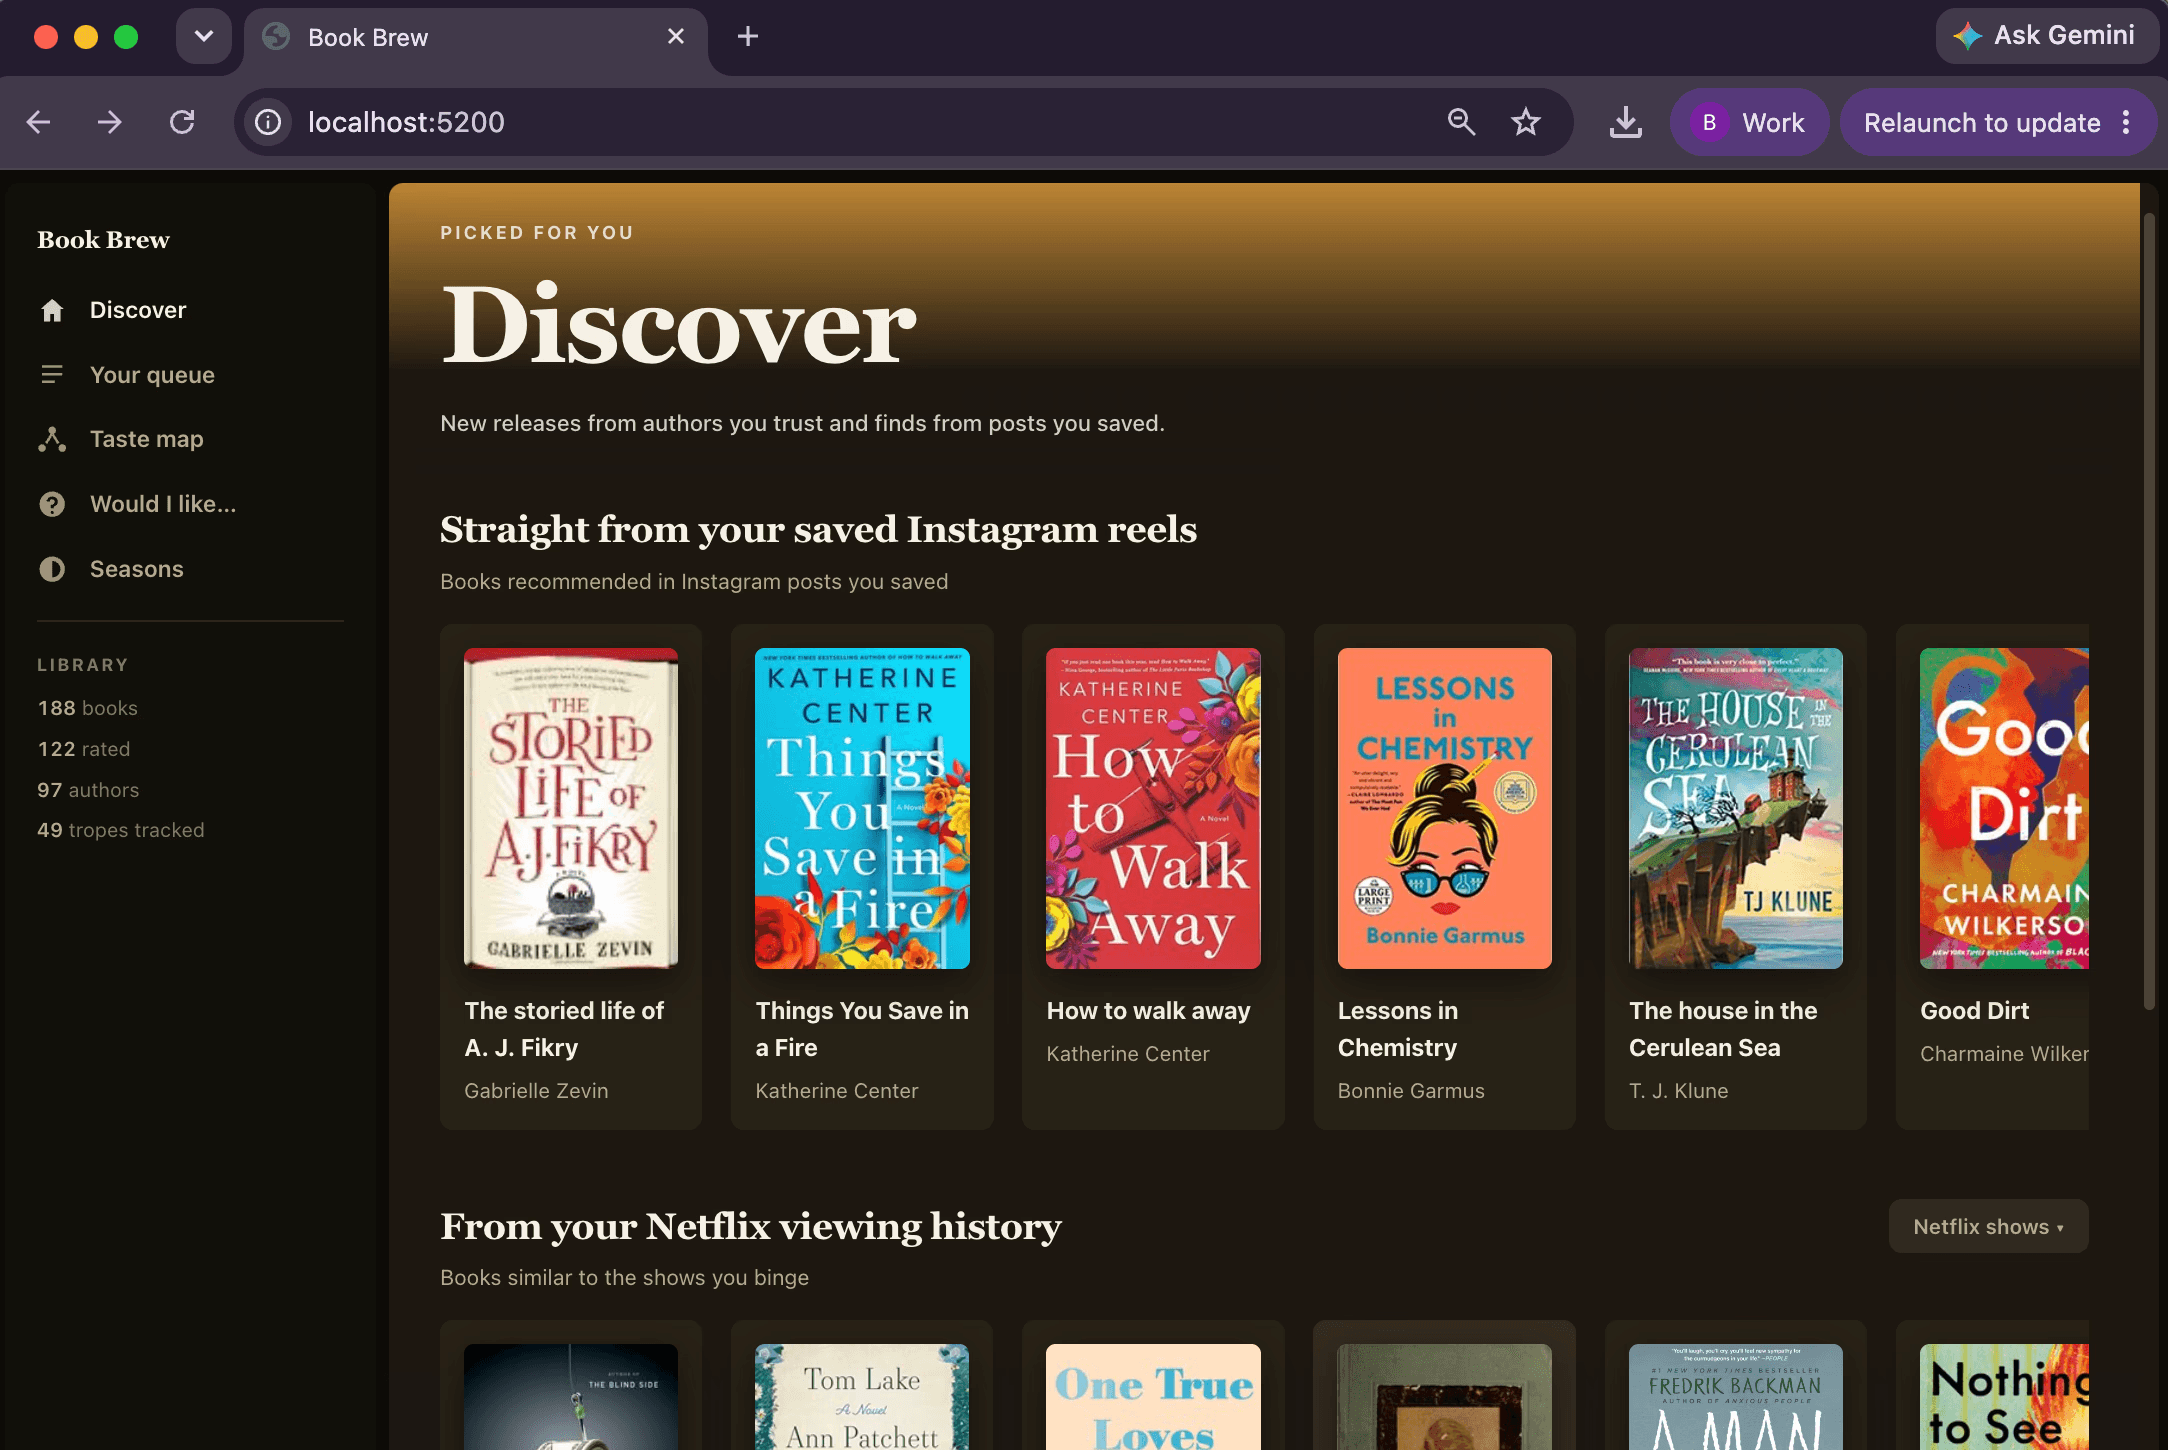
Task: Open Things You Save in a Fire cover
Action: [862, 808]
